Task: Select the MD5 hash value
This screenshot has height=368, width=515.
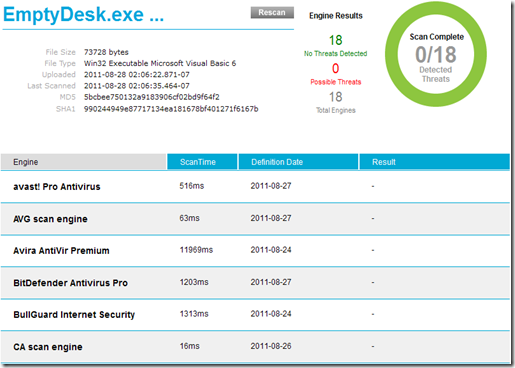Action: (152, 97)
